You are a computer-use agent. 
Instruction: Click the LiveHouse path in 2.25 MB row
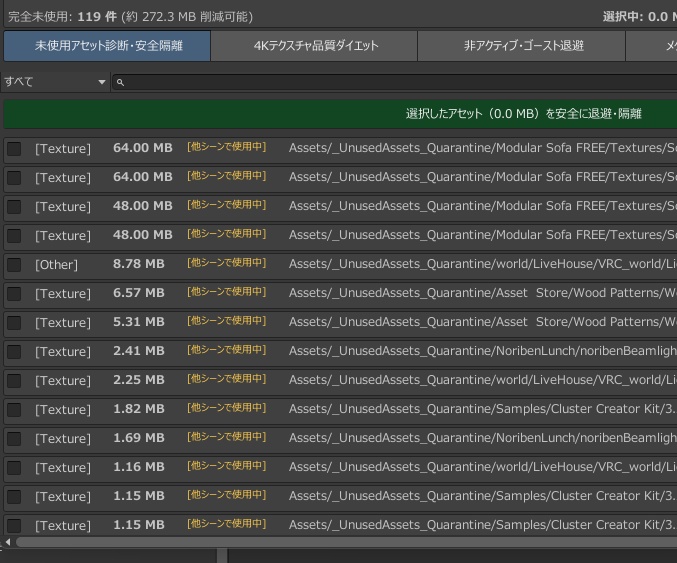483,380
